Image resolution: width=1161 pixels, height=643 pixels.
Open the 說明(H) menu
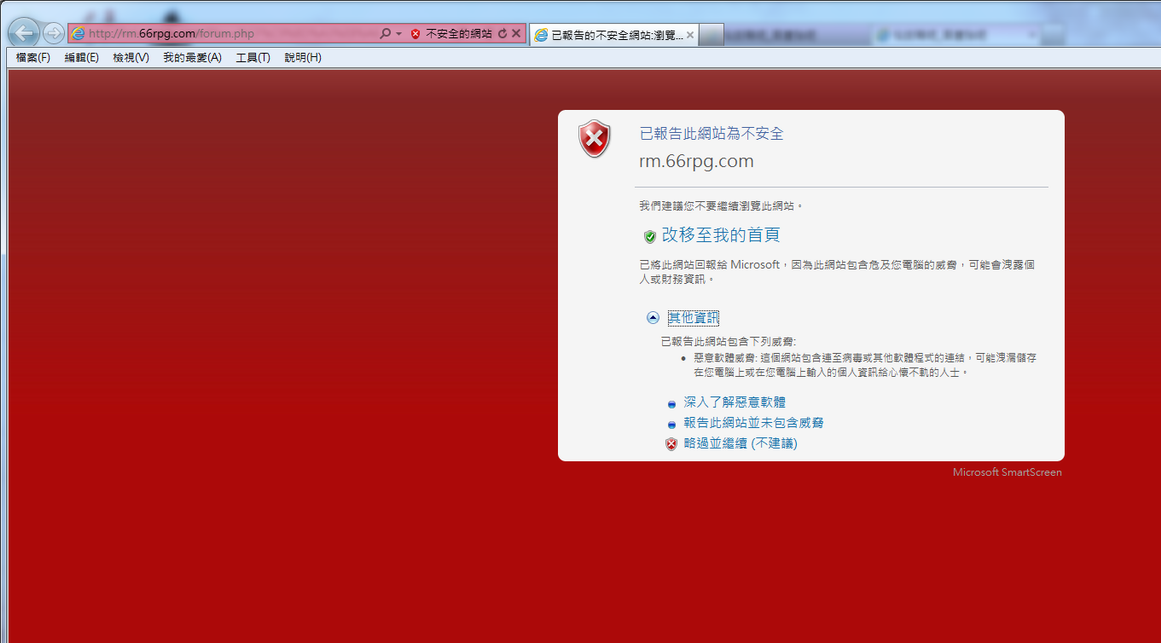tap(303, 58)
